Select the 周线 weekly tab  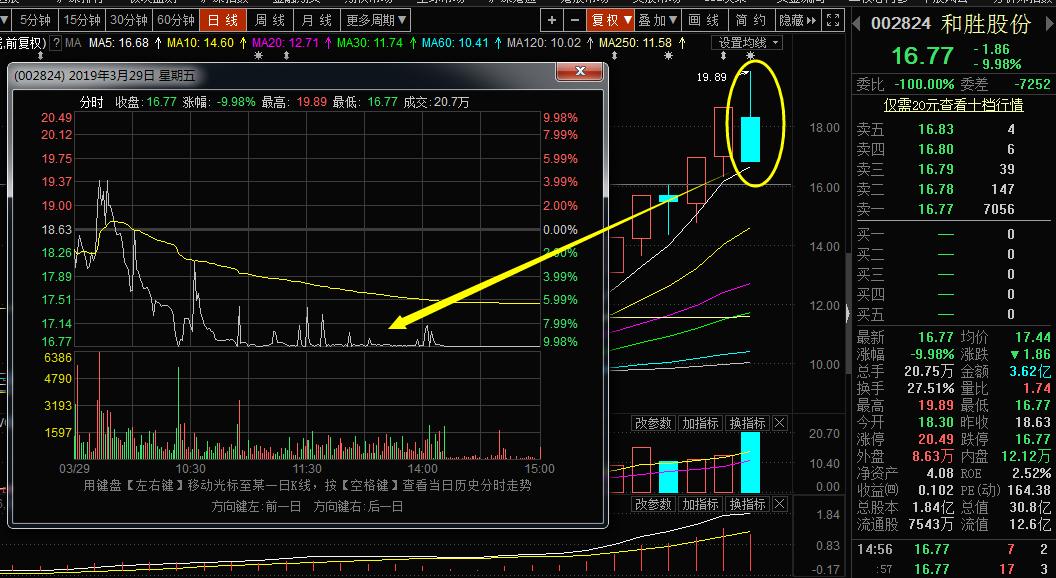270,20
